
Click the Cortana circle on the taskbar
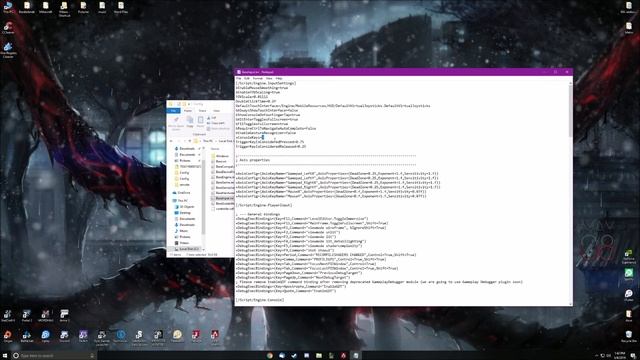pos(16,356)
